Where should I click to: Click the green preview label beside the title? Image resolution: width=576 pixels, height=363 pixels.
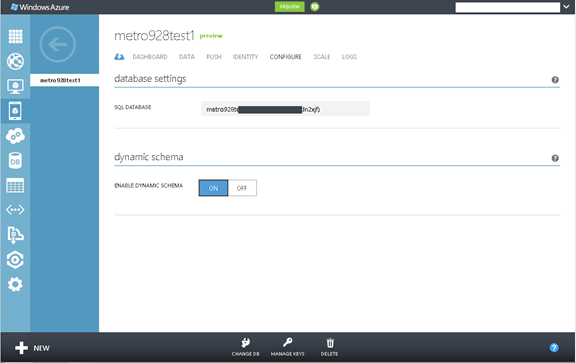click(211, 36)
